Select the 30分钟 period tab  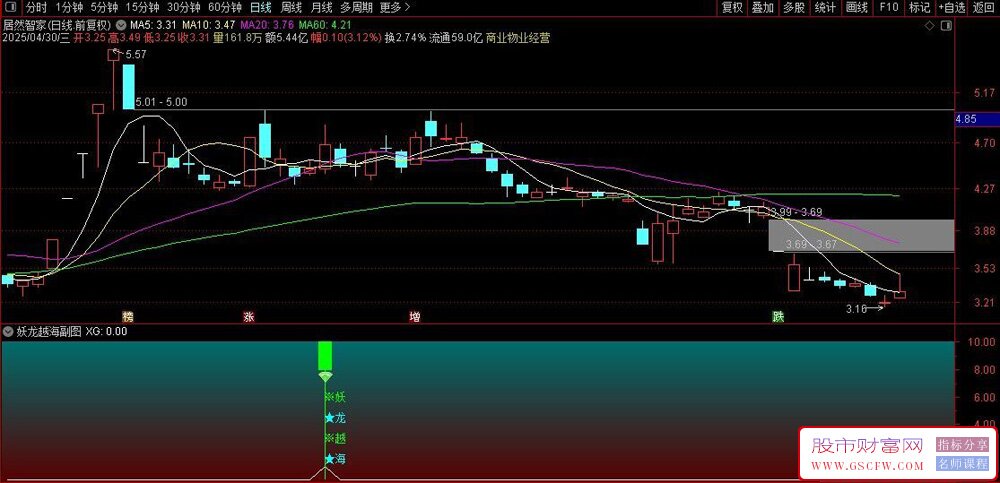184,8
